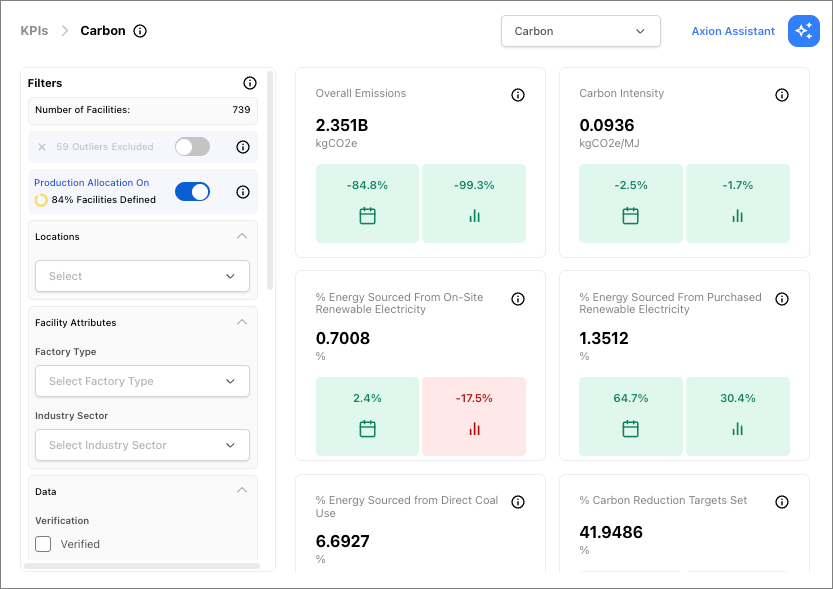The width and height of the screenshot is (833, 589).
Task: Click the Direct Coal Use info icon
Action: tap(518, 502)
